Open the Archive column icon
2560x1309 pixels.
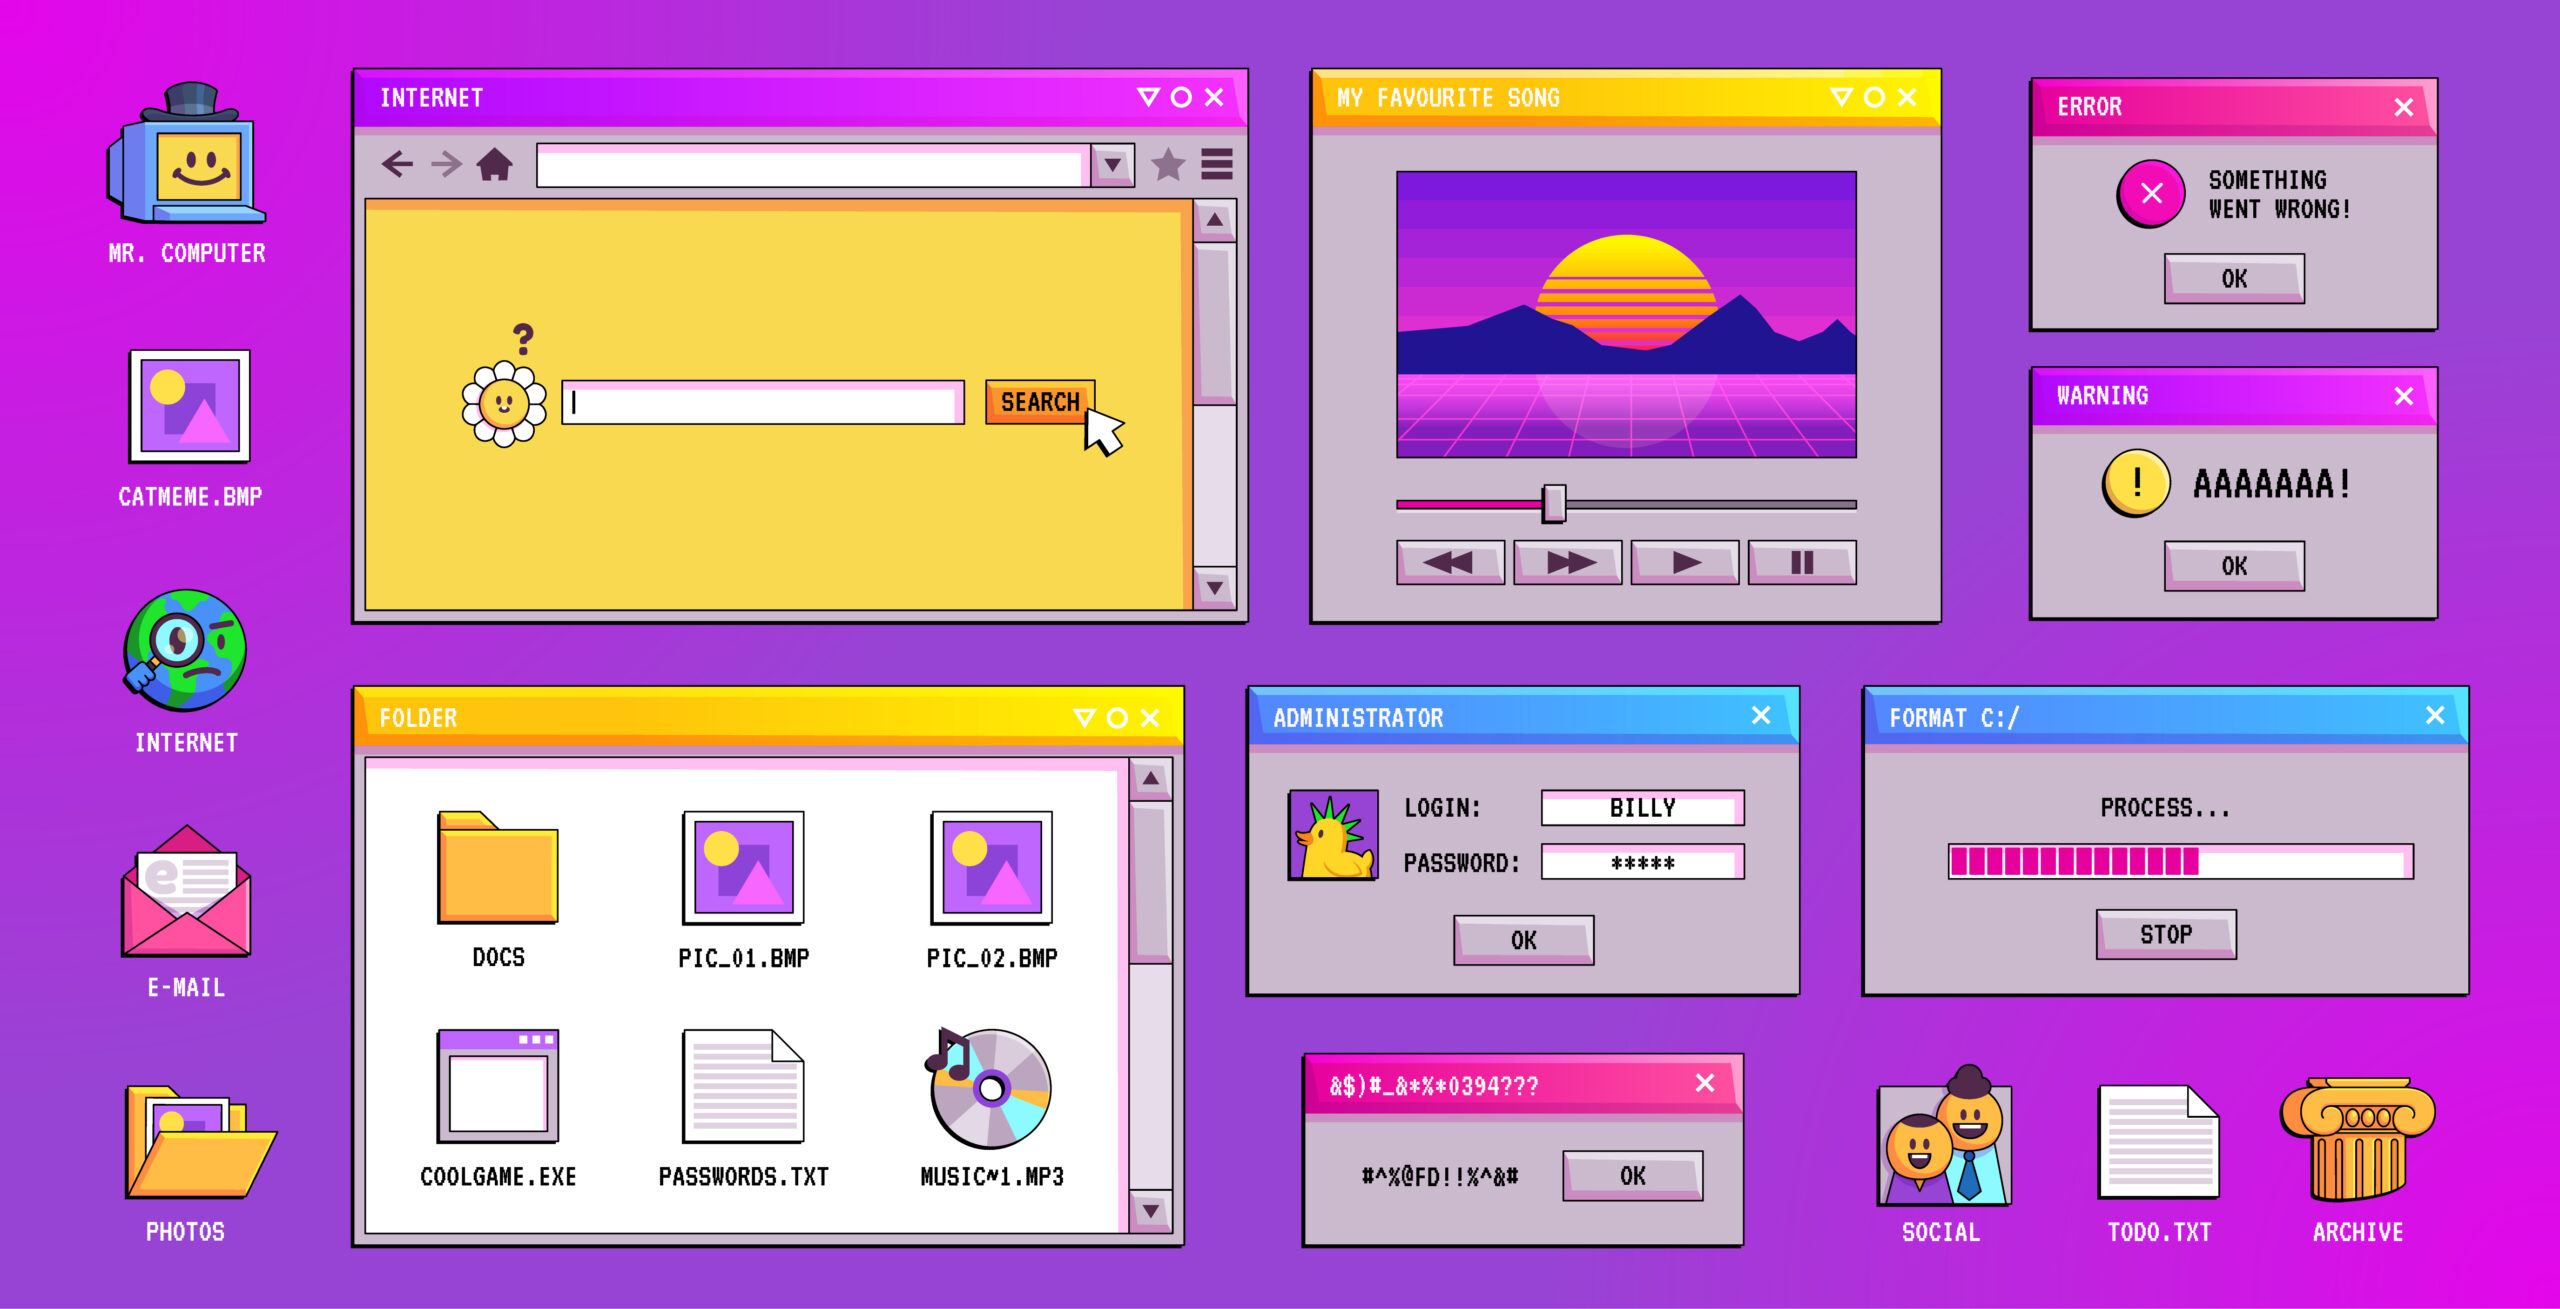point(2357,1139)
